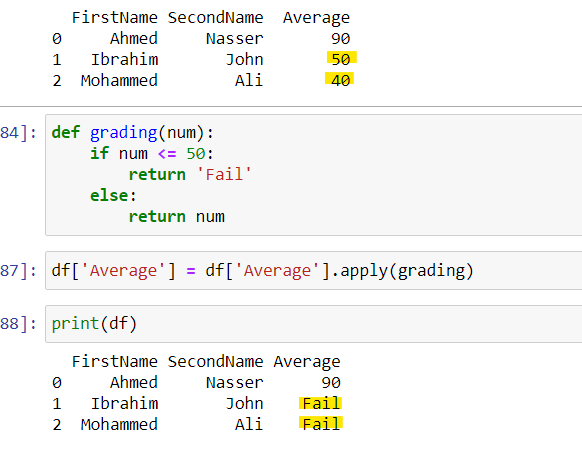Click the SecondName header in bottom output
This screenshot has height=464, width=582.
click(x=215, y=362)
